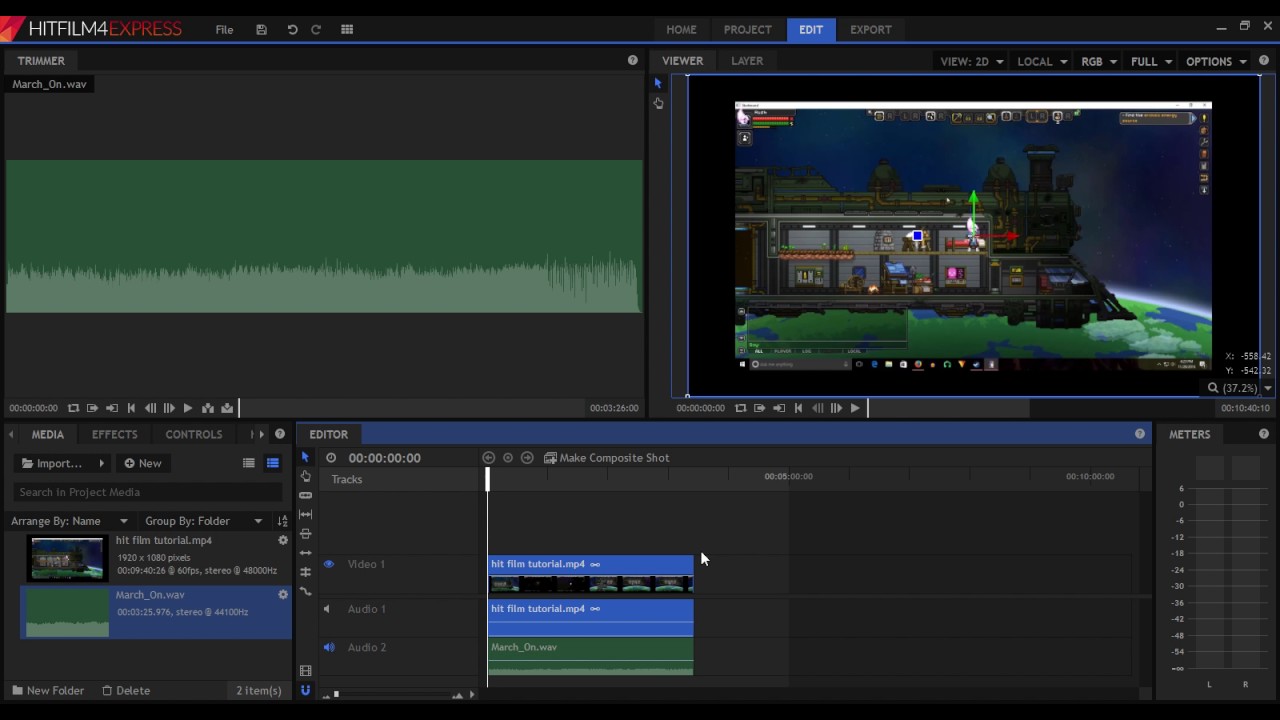Set out point in the Trimmer
The image size is (1280, 720).
click(x=112, y=408)
